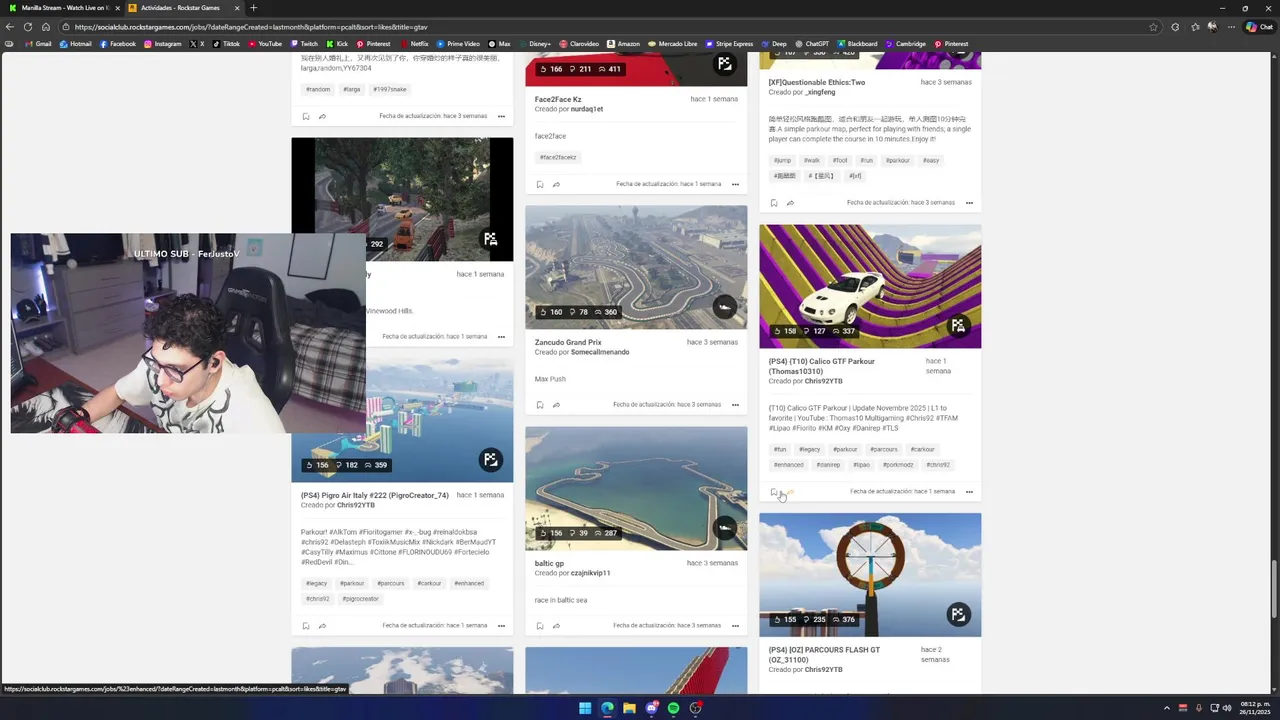This screenshot has height=720, width=1280.
Task: Filter by the #larga tag
Action: [352, 89]
